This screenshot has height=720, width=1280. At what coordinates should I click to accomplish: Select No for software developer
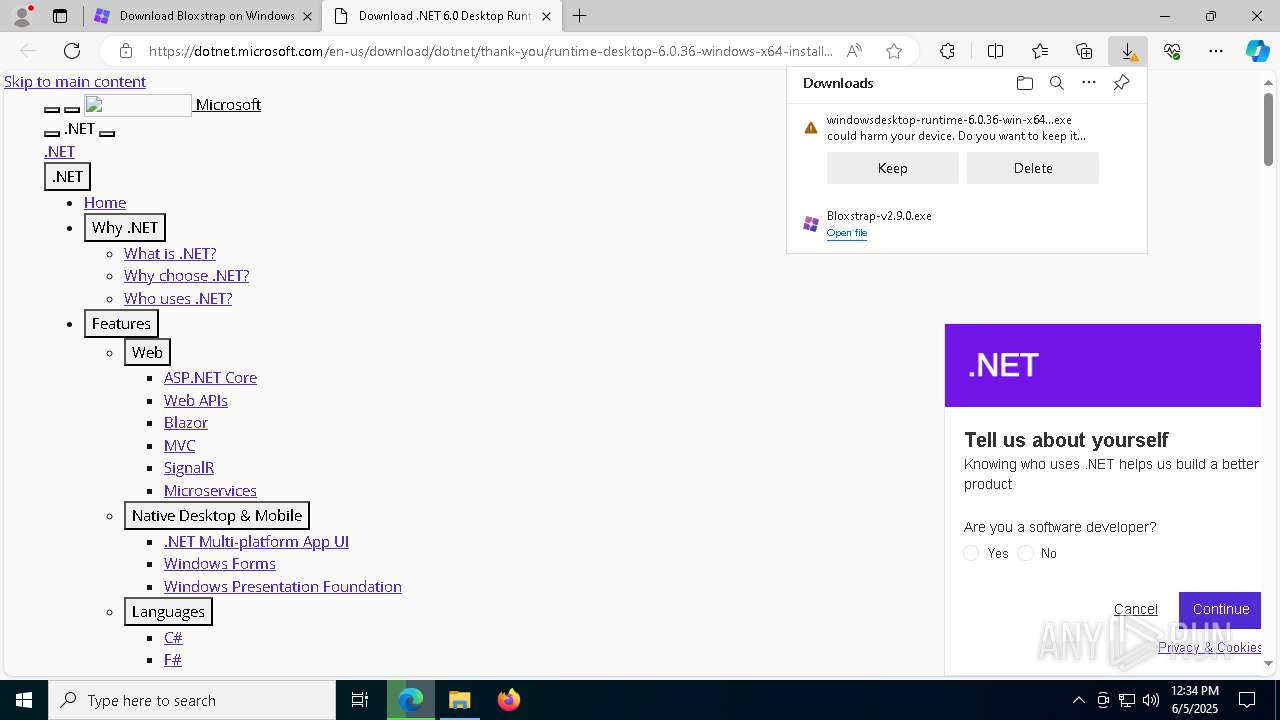pos(1025,553)
